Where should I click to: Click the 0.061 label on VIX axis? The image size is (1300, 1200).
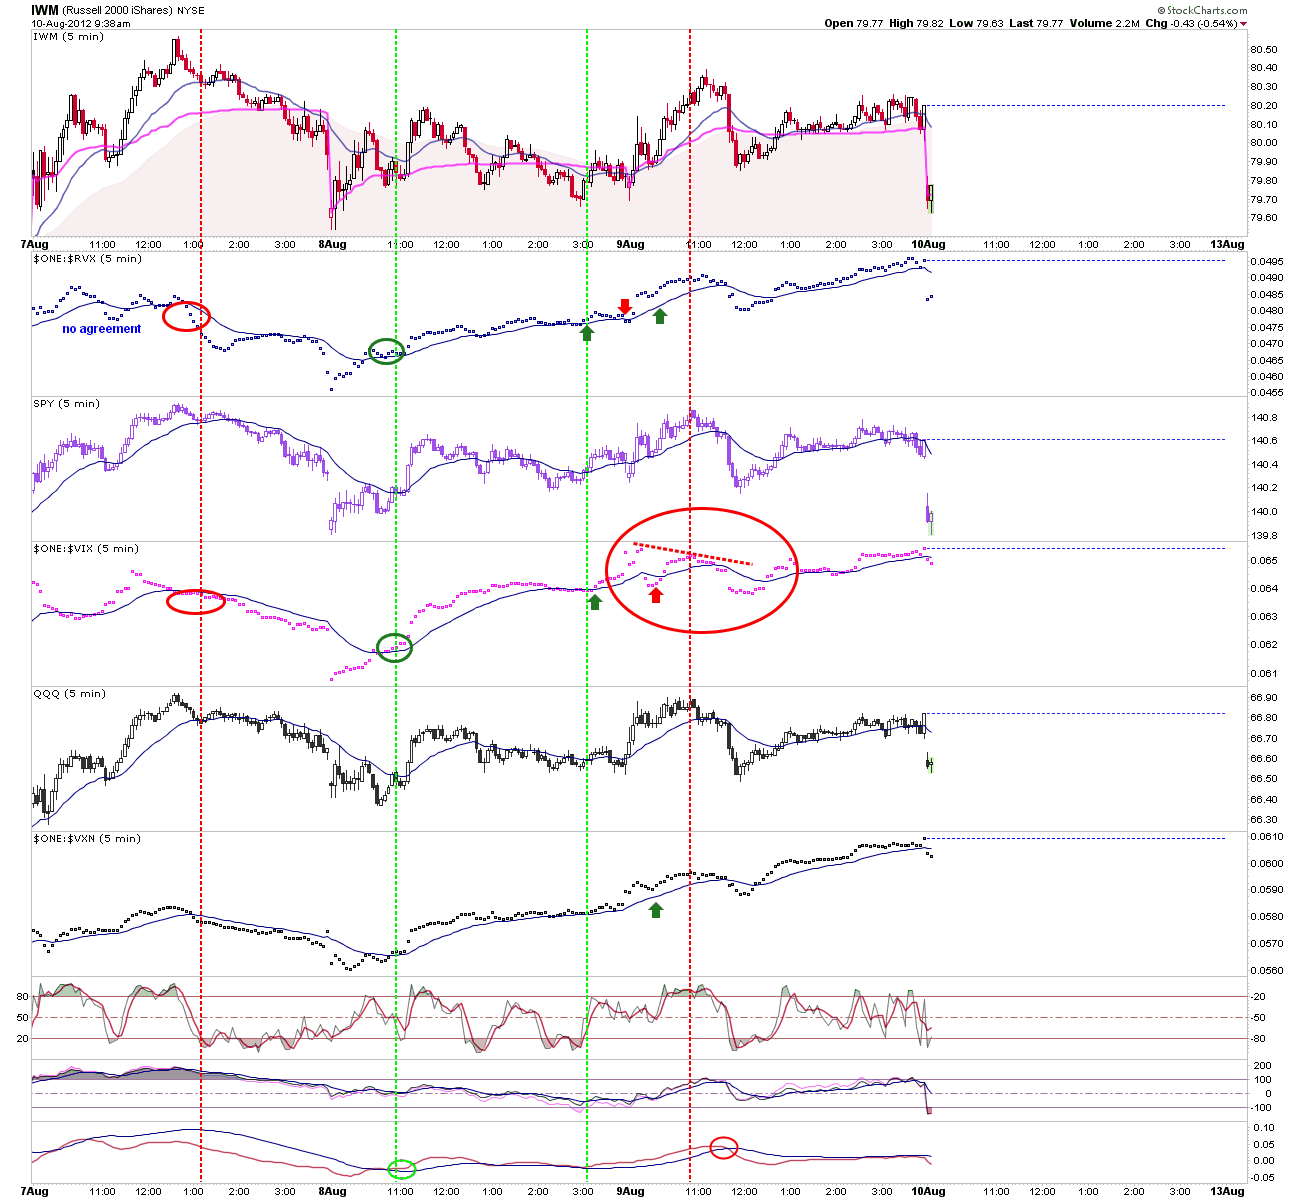point(1263,673)
